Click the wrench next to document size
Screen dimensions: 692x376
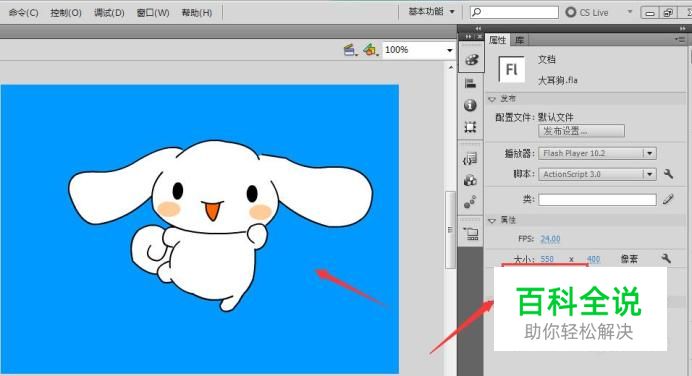[666, 258]
